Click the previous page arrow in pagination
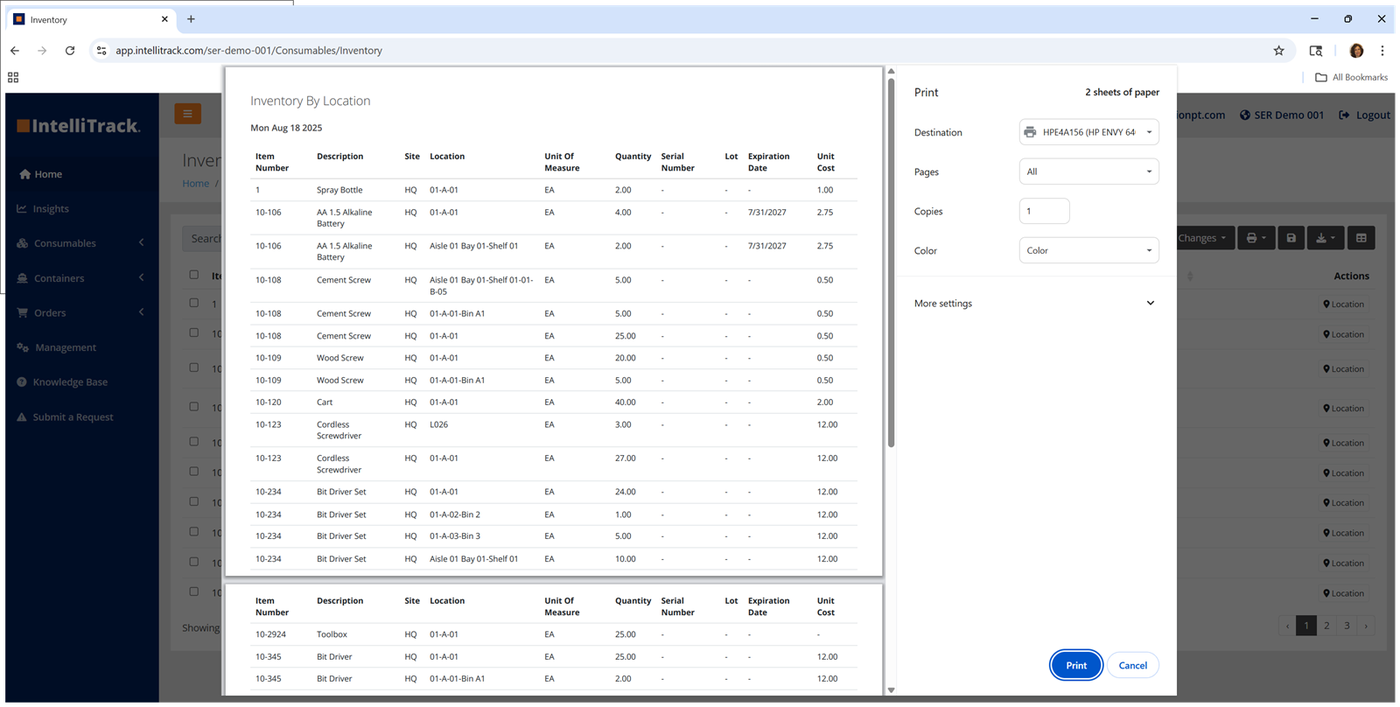1400x707 pixels. point(1286,626)
